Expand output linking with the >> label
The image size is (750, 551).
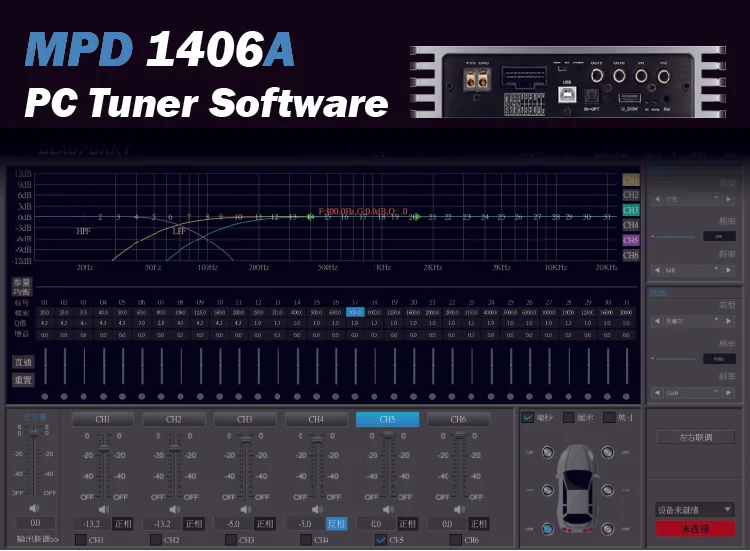click(38, 539)
